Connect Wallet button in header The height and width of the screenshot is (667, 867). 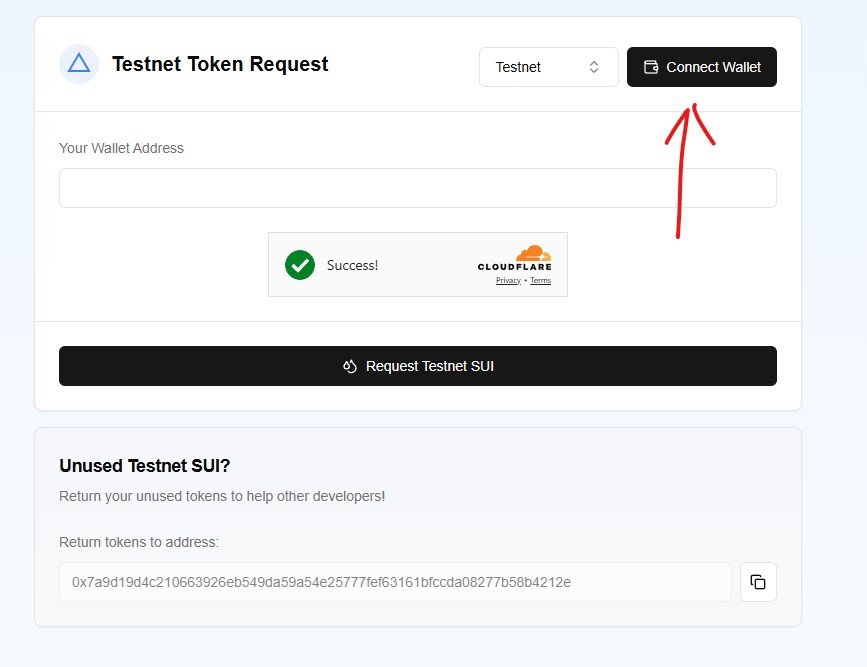702,67
